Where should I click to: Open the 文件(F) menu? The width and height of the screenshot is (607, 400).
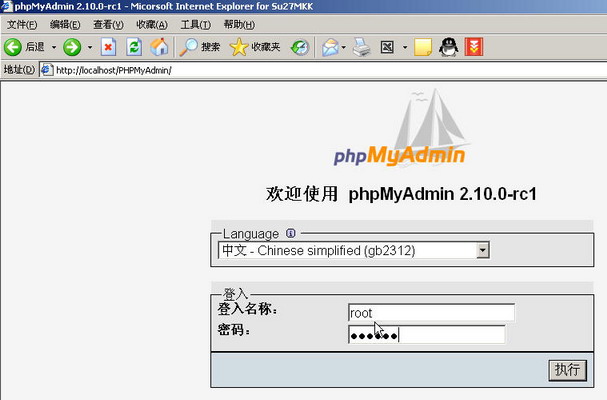click(22, 25)
